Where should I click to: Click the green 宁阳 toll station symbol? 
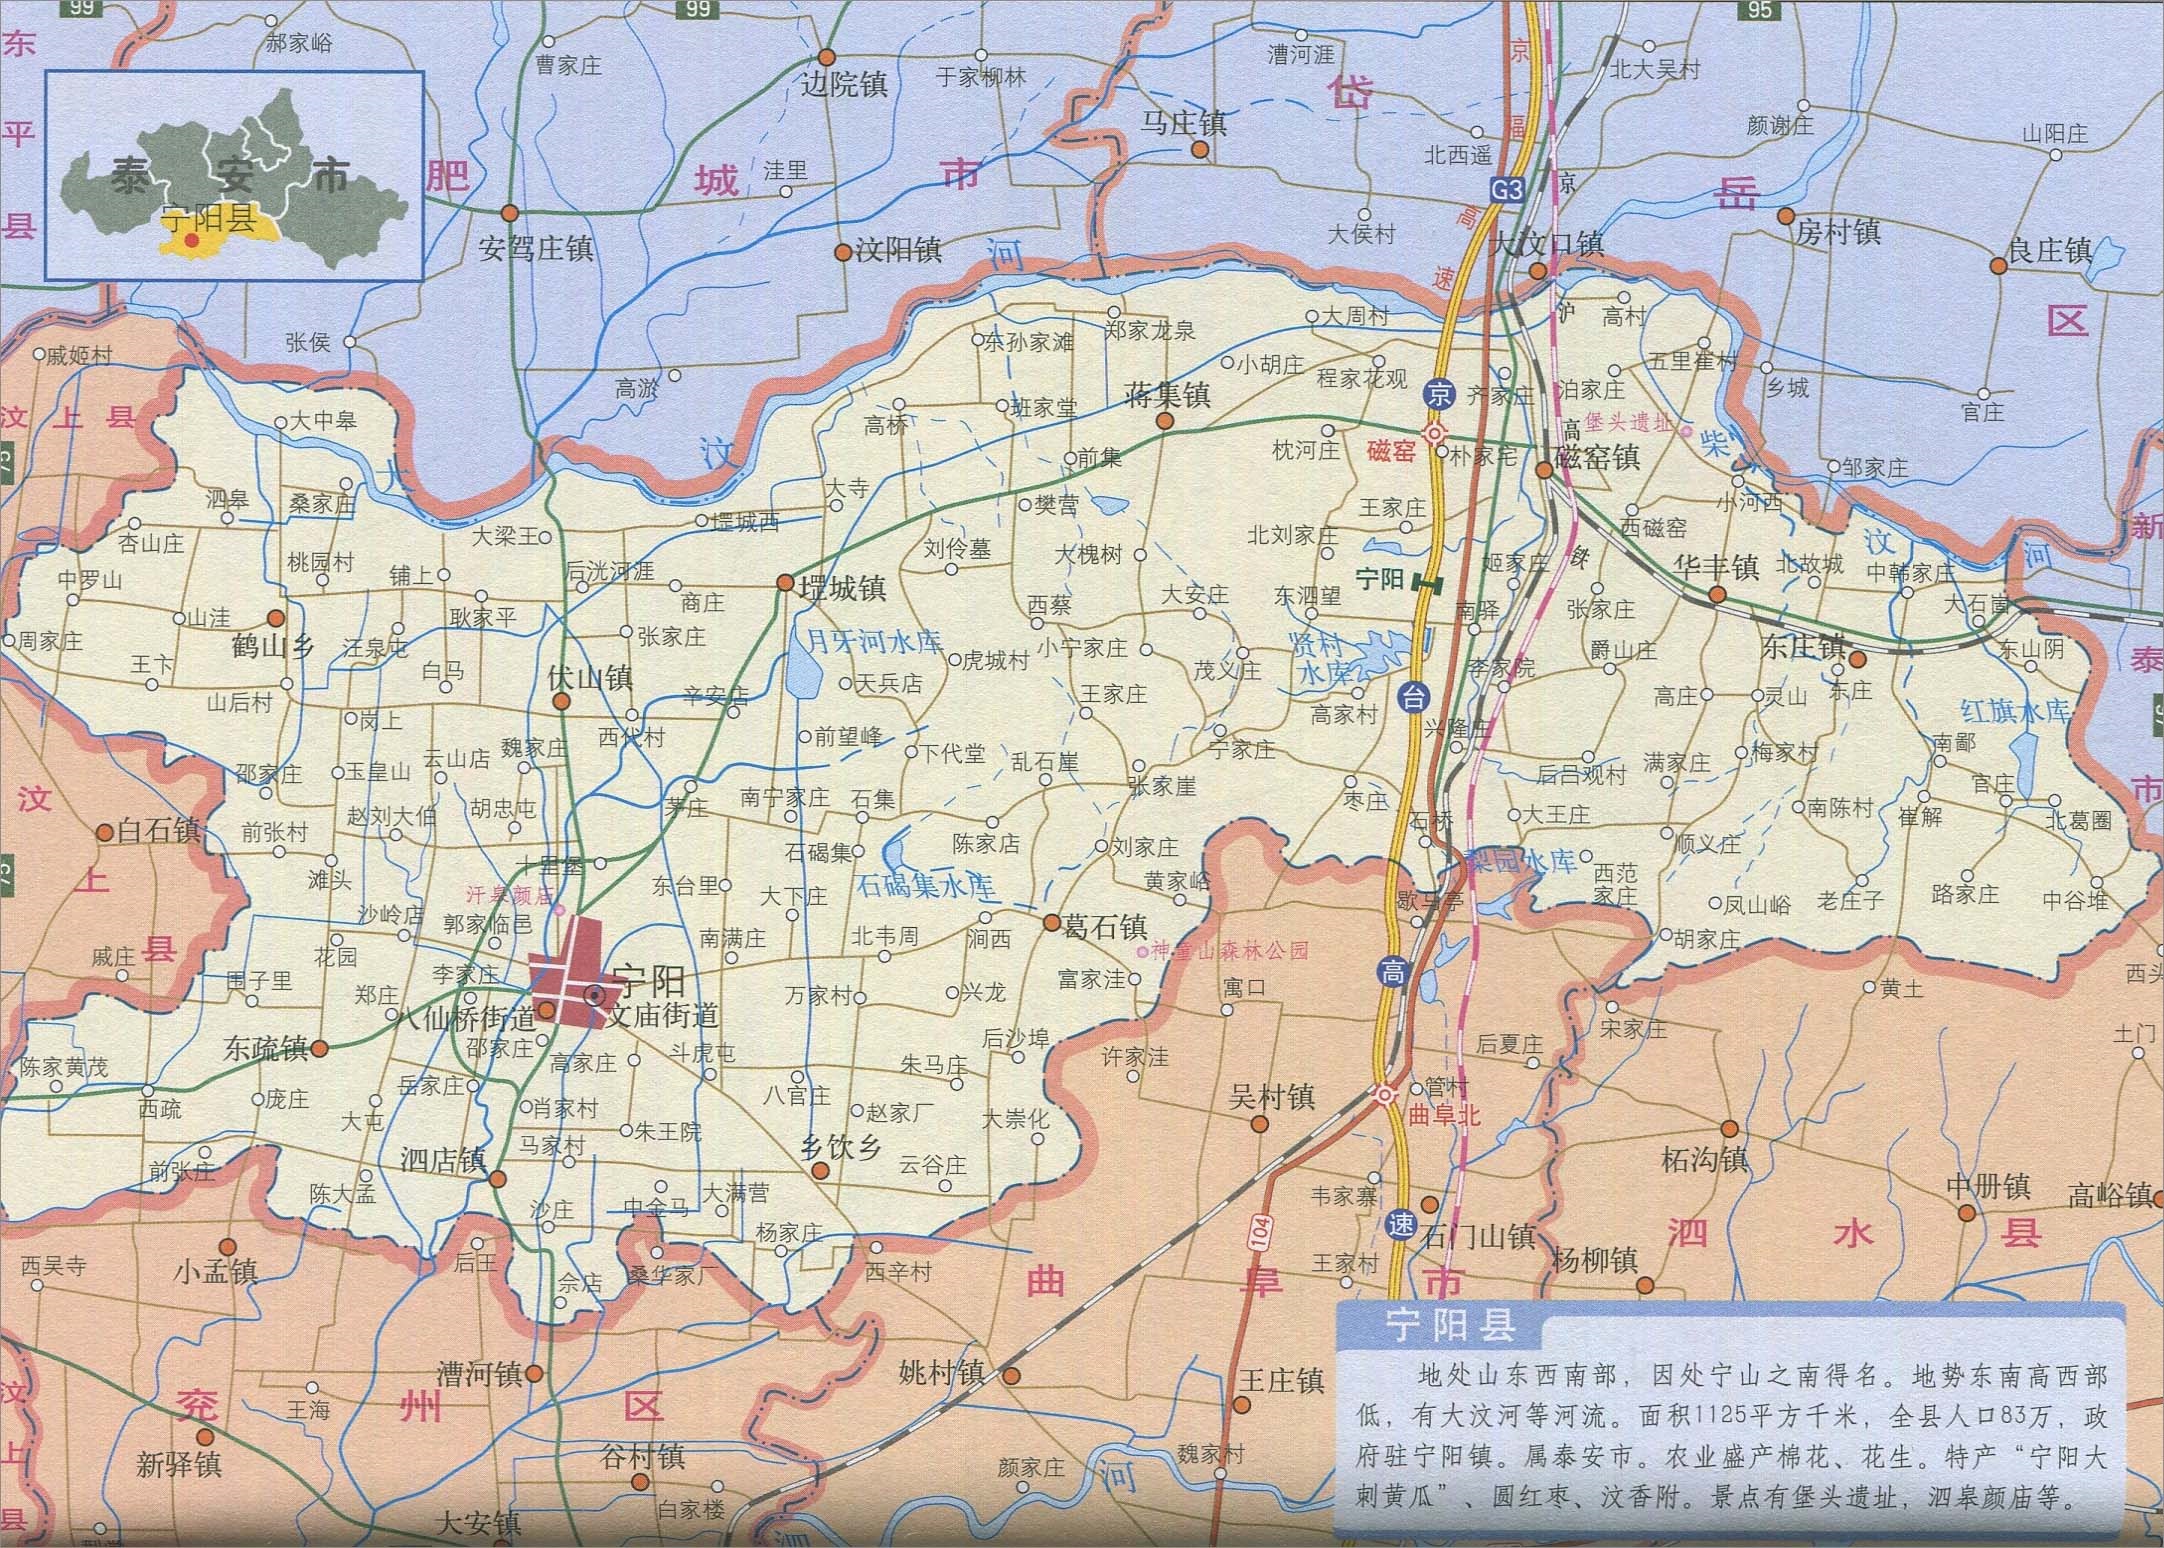(1427, 583)
